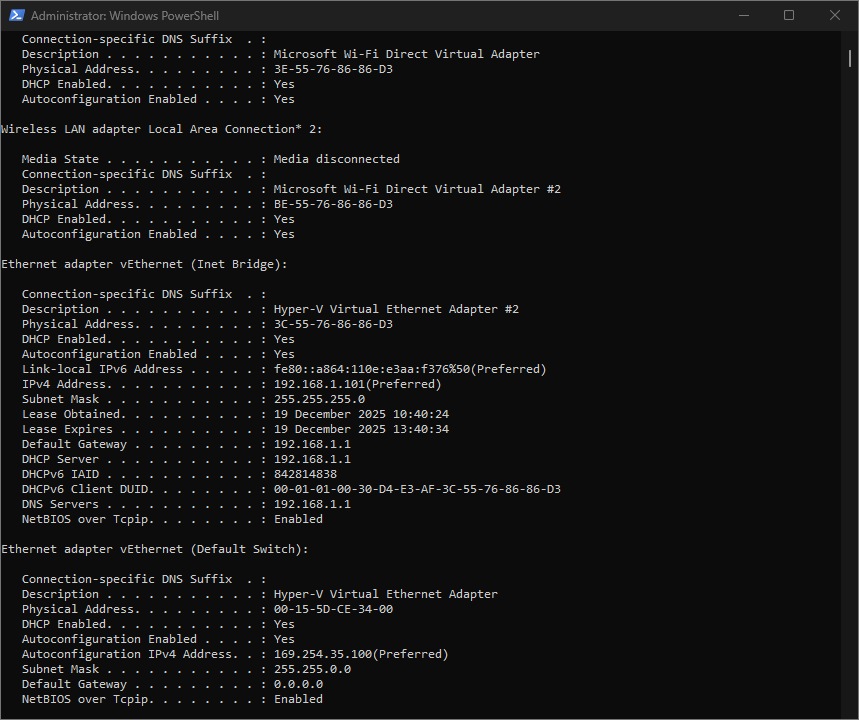Click the PowerShell icon in the title bar
Image resolution: width=859 pixels, height=720 pixels.
pos(16,15)
